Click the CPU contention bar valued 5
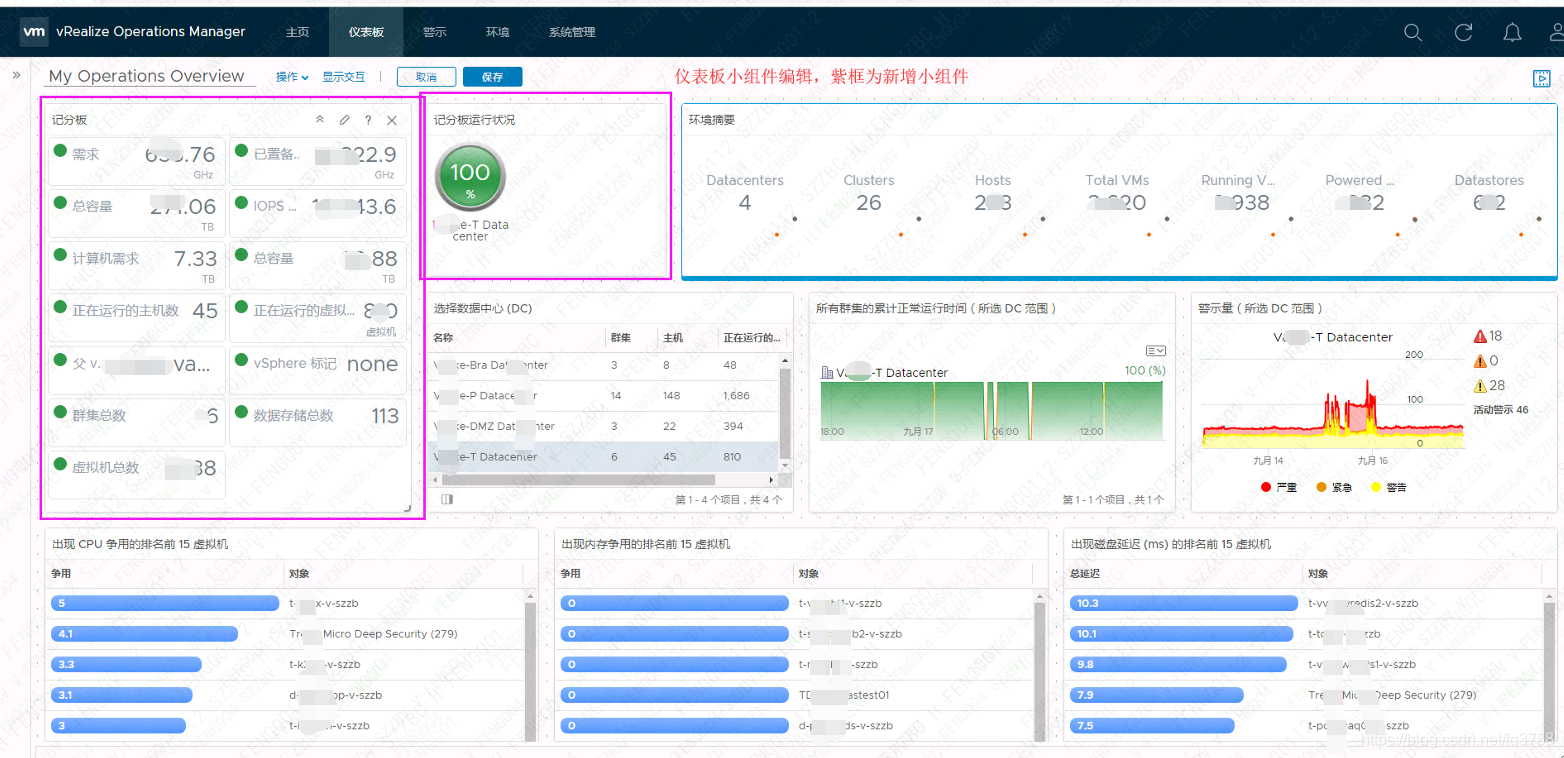Screen dimensions: 1564x758 pyautogui.click(x=165, y=603)
